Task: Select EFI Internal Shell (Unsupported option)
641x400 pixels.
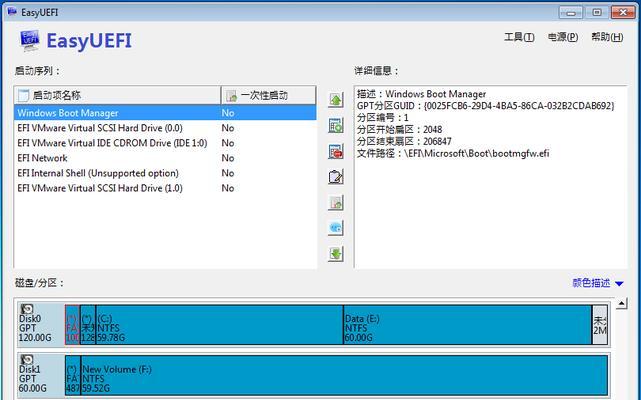Action: coord(165,173)
